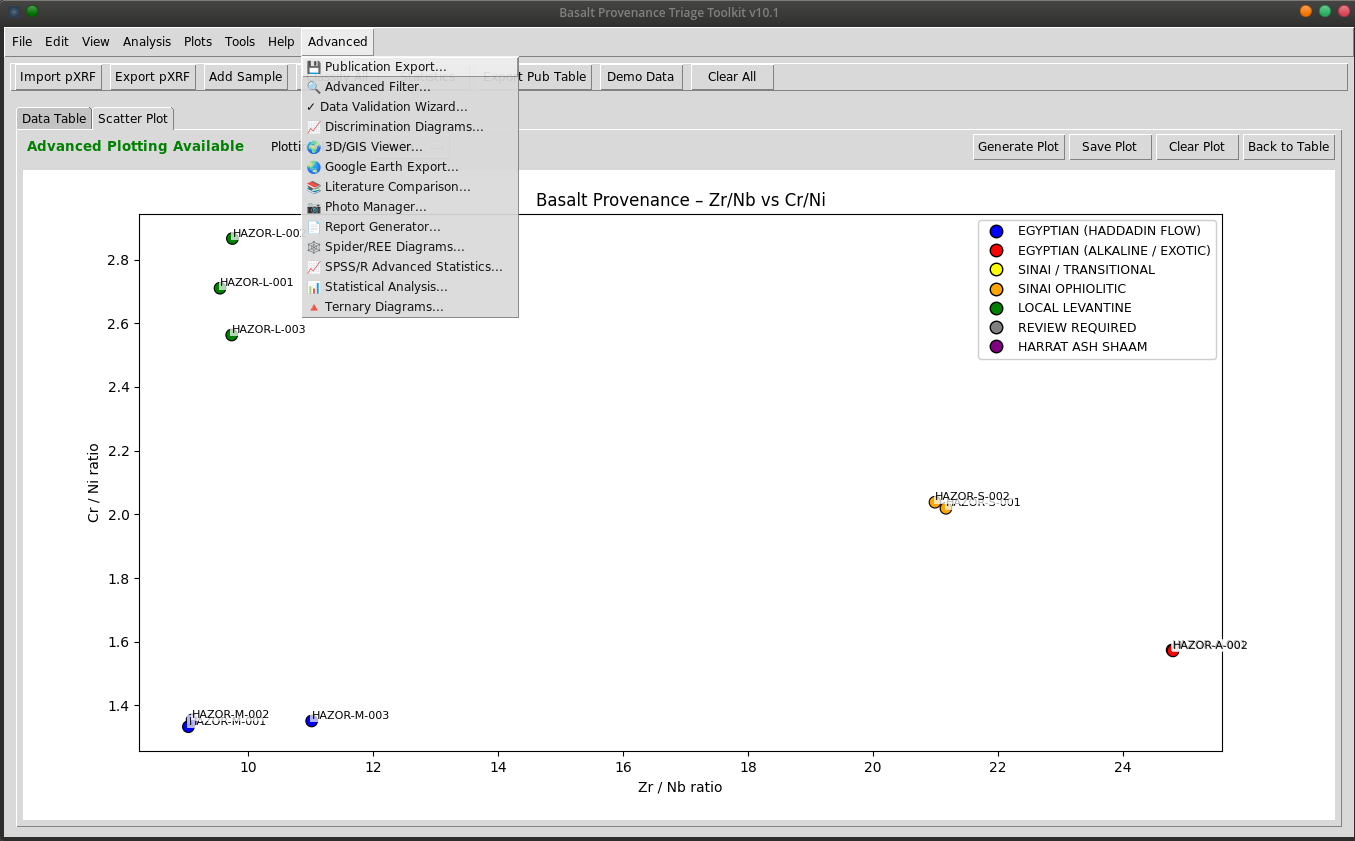Open the 3D/GIS Viewer globe icon
The image size is (1355, 841).
pyautogui.click(x=313, y=146)
